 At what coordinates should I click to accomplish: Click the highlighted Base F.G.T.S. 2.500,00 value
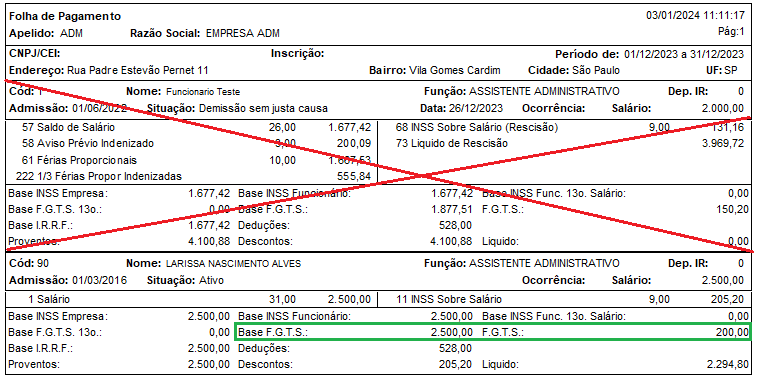(x=451, y=332)
